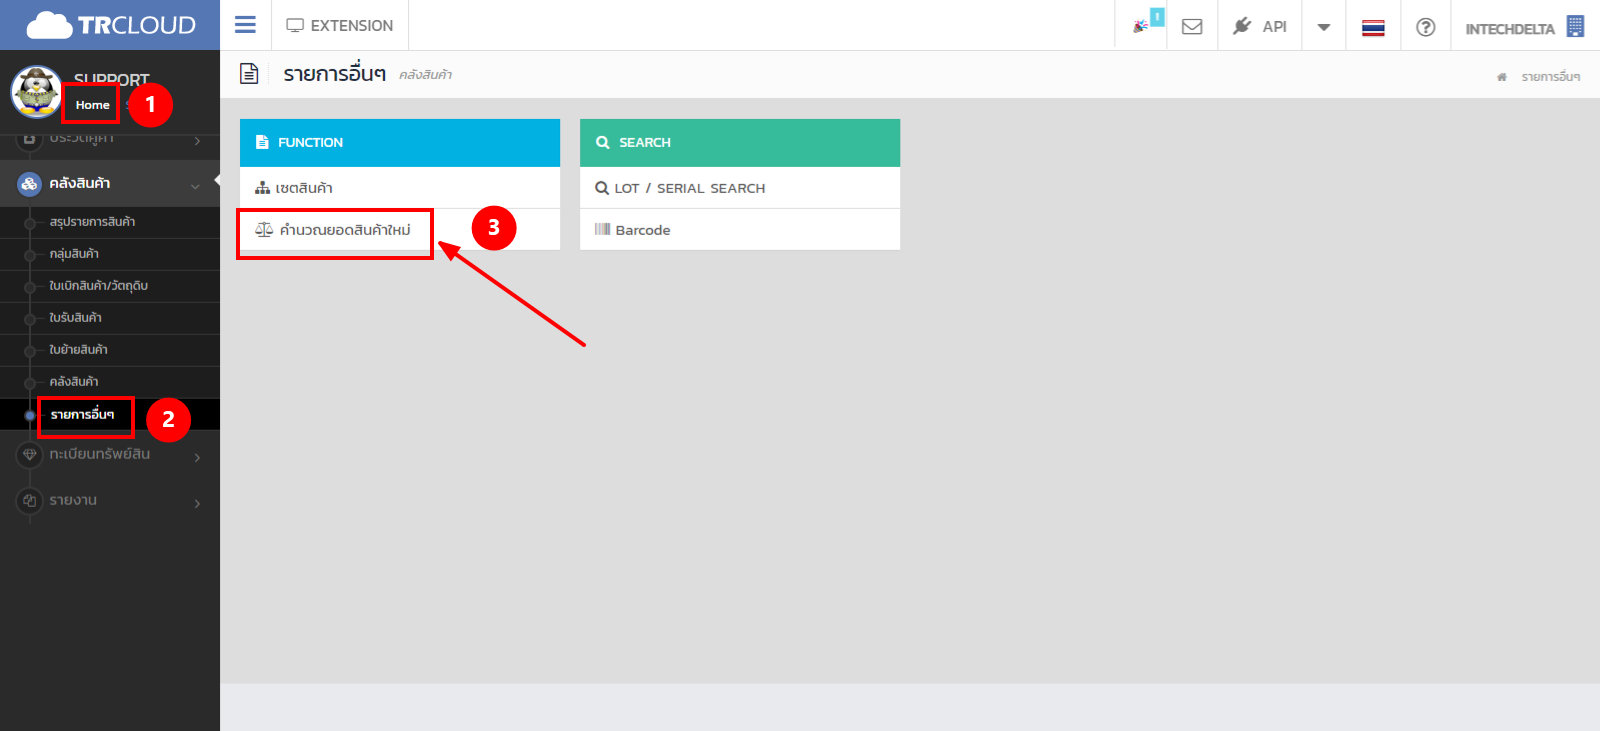Open ใบย้ายสินค้า in sidebar
The image size is (1600, 731).
pos(78,350)
